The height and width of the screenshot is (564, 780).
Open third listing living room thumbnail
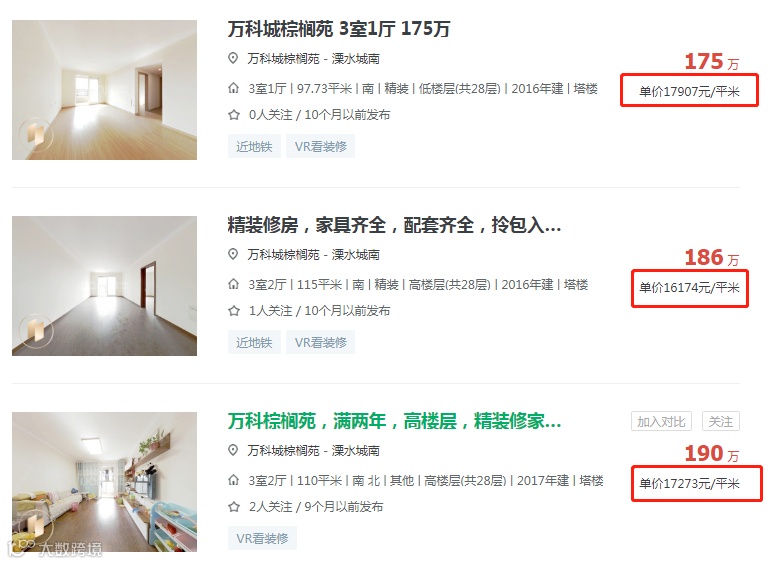pyautogui.click(x=104, y=481)
